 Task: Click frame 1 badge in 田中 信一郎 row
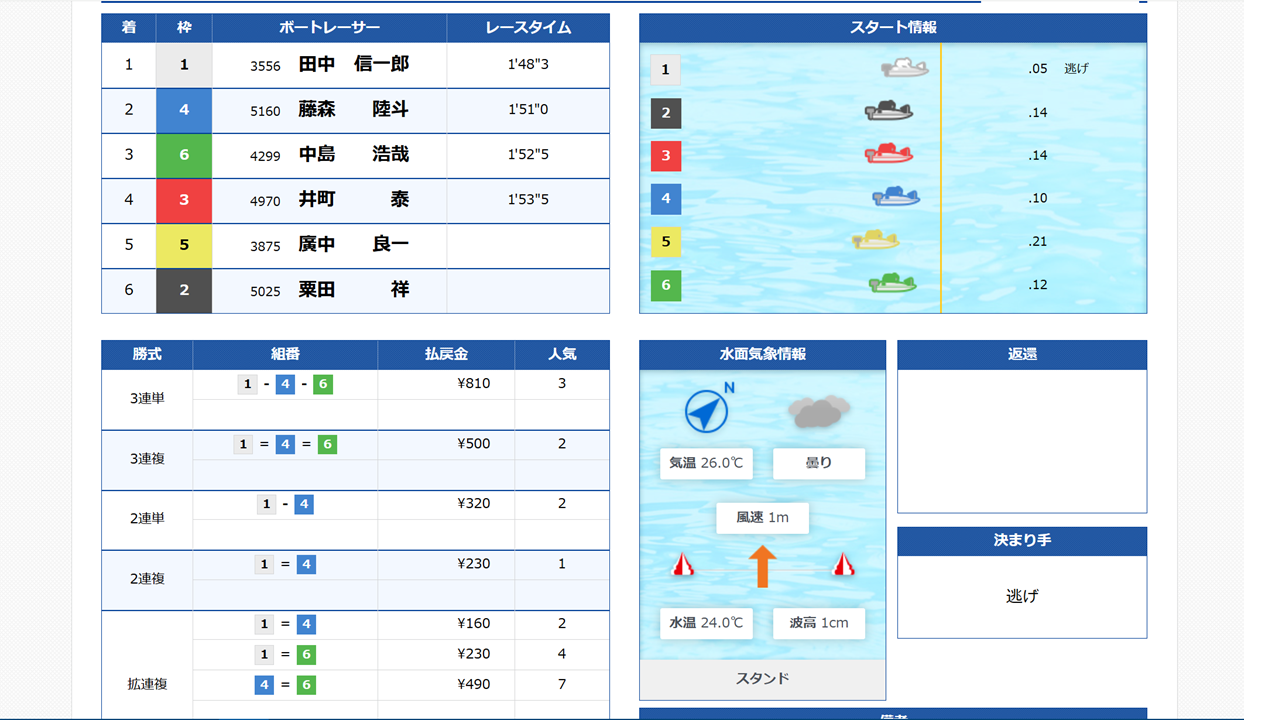click(184, 65)
